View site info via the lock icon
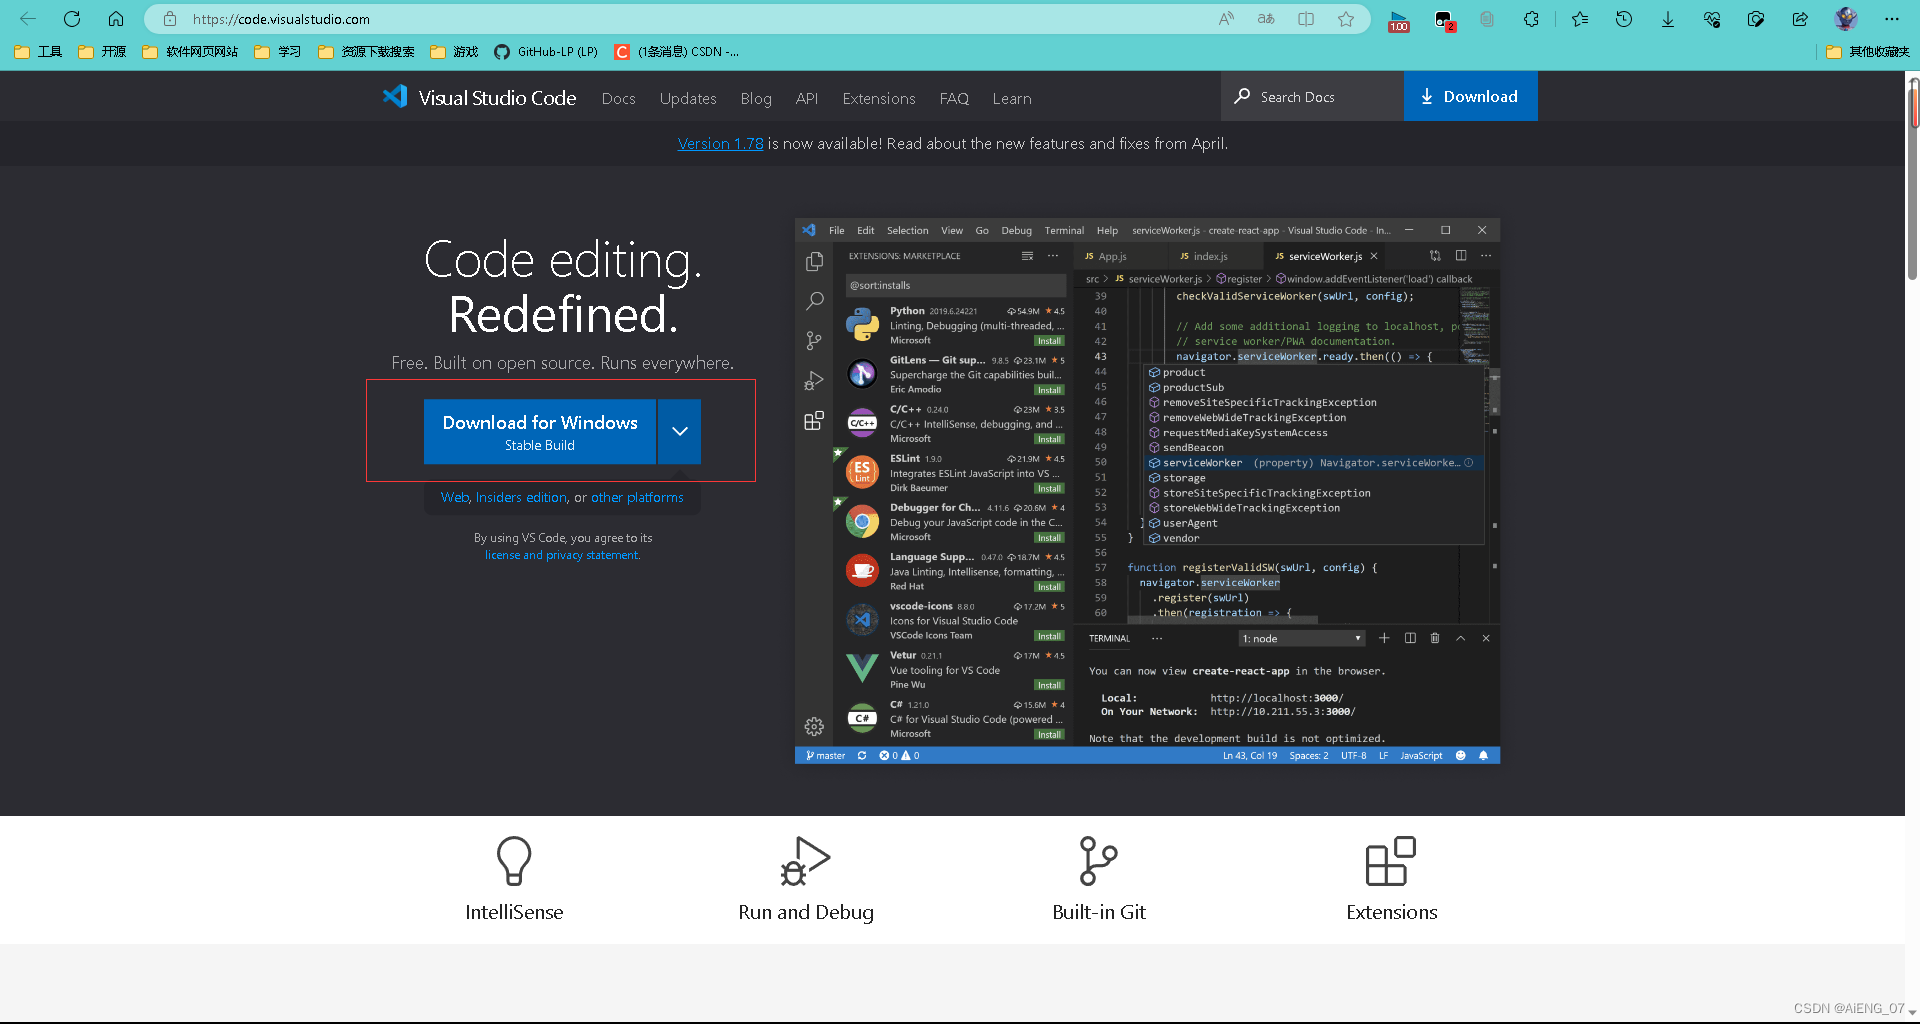 pos(170,19)
